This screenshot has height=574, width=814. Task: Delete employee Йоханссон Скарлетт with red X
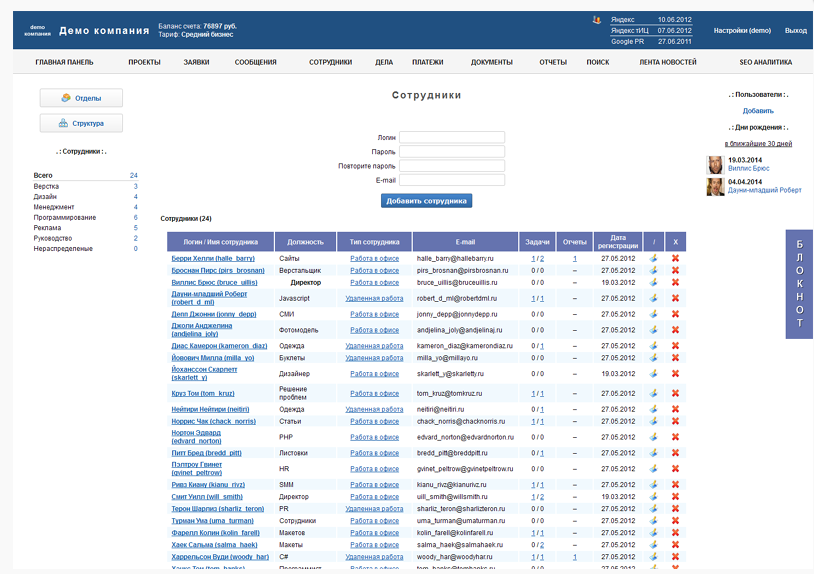(x=675, y=374)
